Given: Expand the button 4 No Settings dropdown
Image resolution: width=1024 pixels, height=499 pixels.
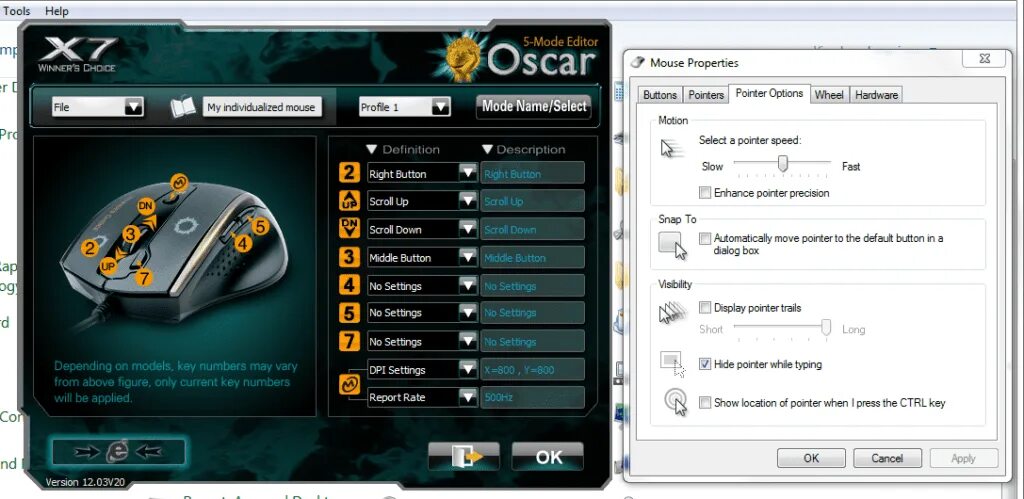Looking at the screenshot, I should (468, 285).
